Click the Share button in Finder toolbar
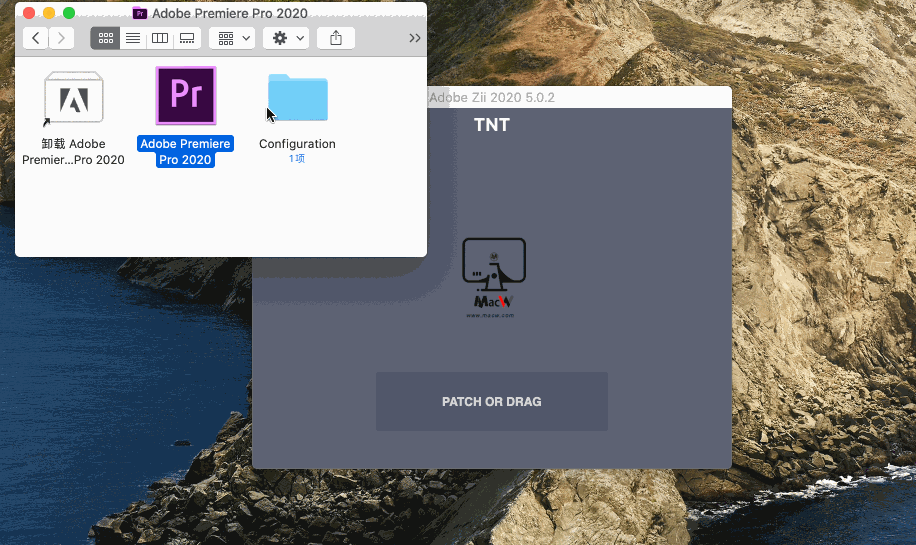The width and height of the screenshot is (916, 545). 336,38
